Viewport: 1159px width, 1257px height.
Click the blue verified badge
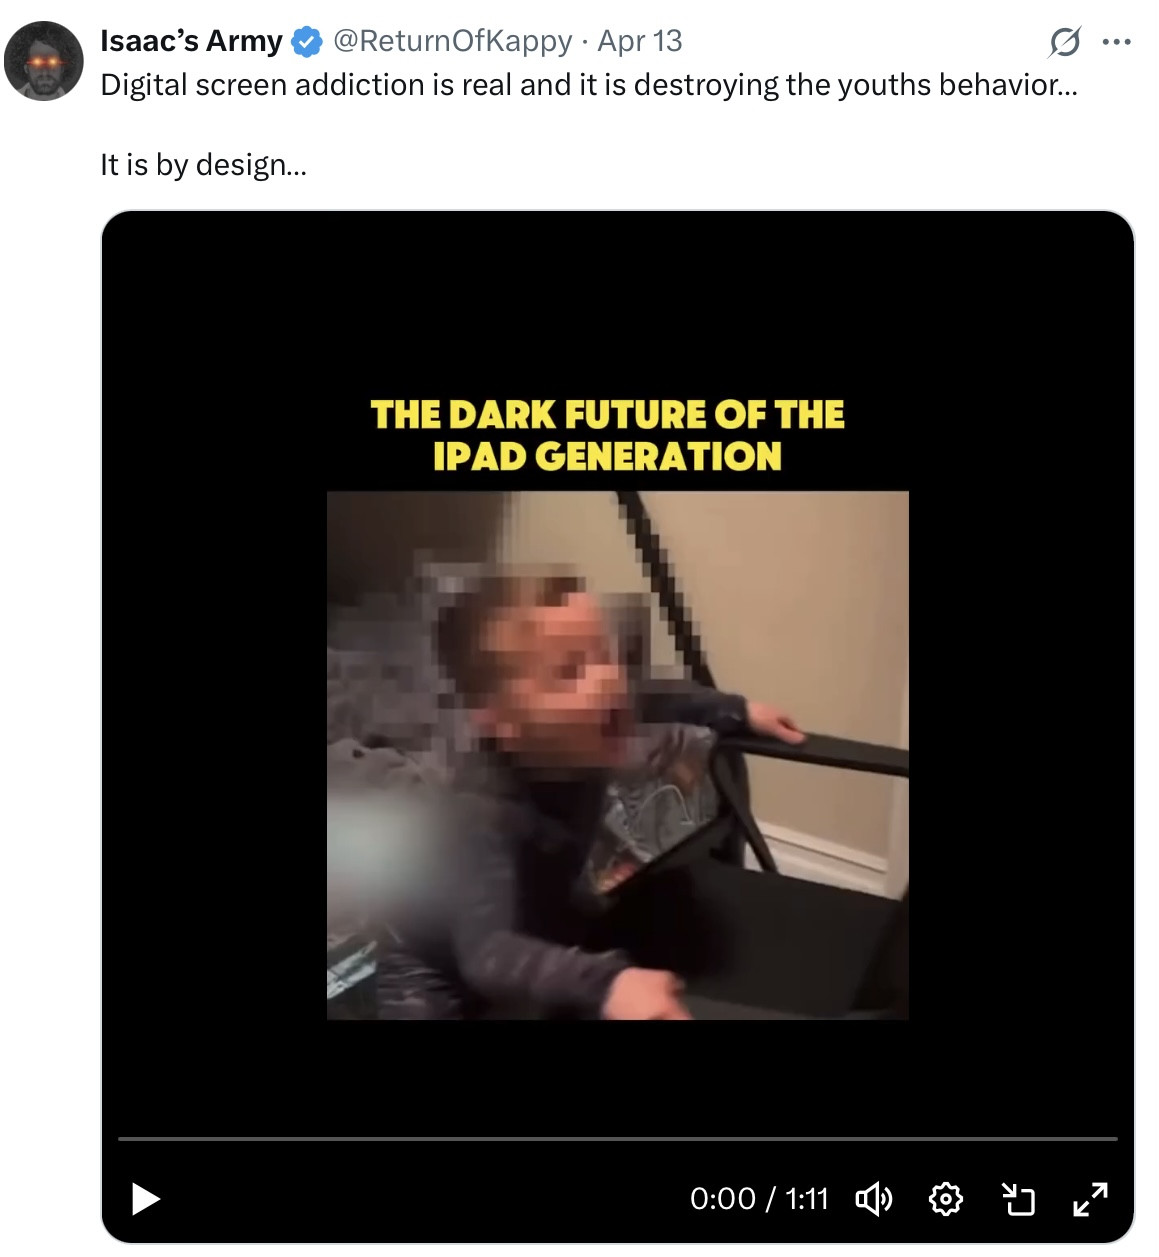306,42
